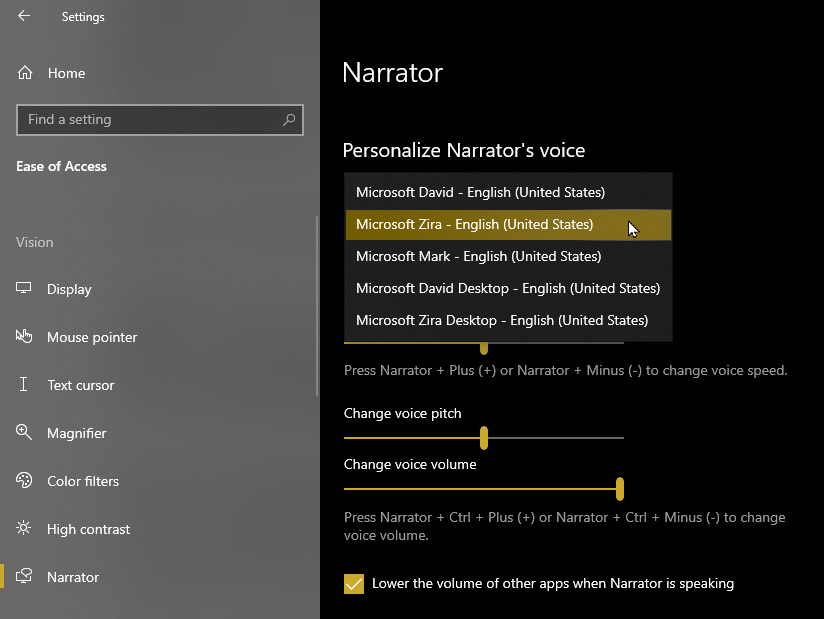Click the voice speed slider handle
The height and width of the screenshot is (619, 824).
pos(483,348)
